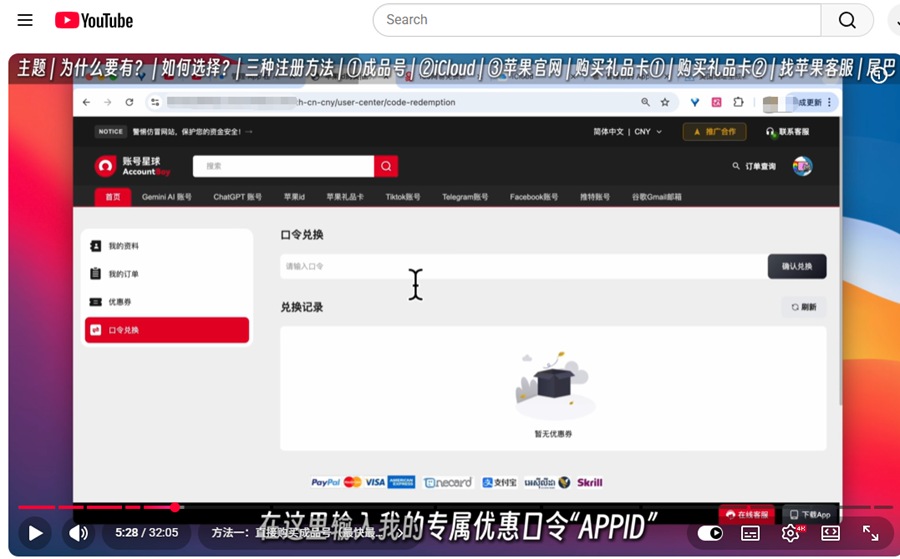Select the Tiktok账号 tab

(x=403, y=197)
